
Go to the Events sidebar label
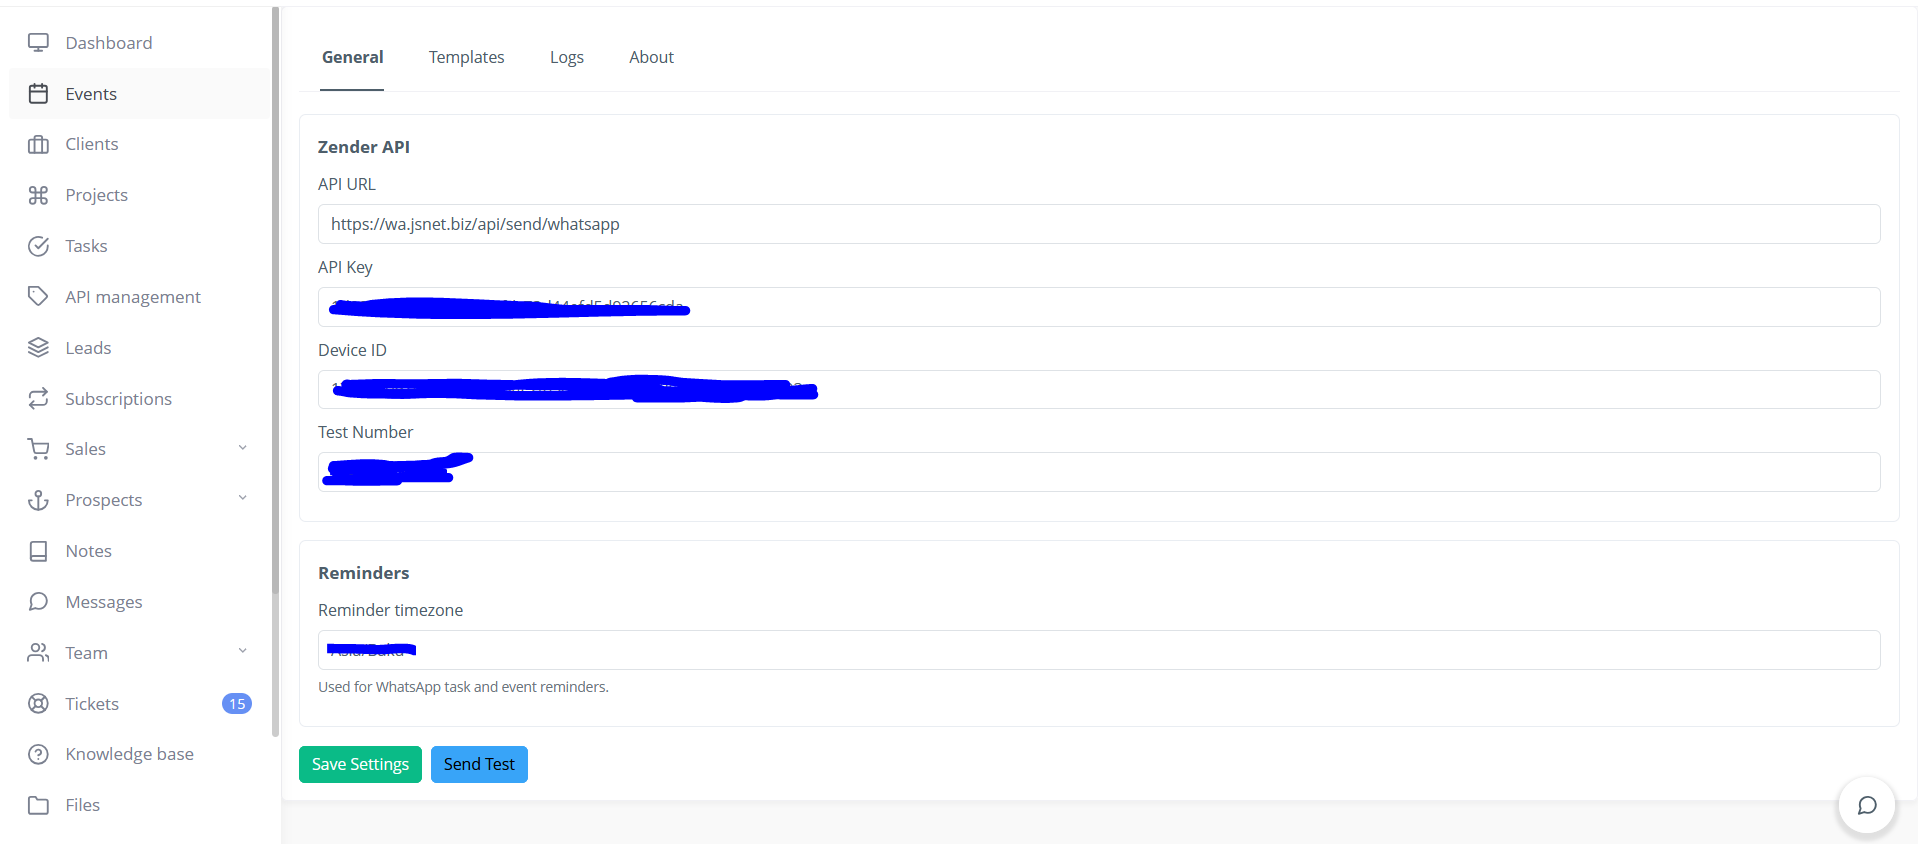(x=91, y=94)
